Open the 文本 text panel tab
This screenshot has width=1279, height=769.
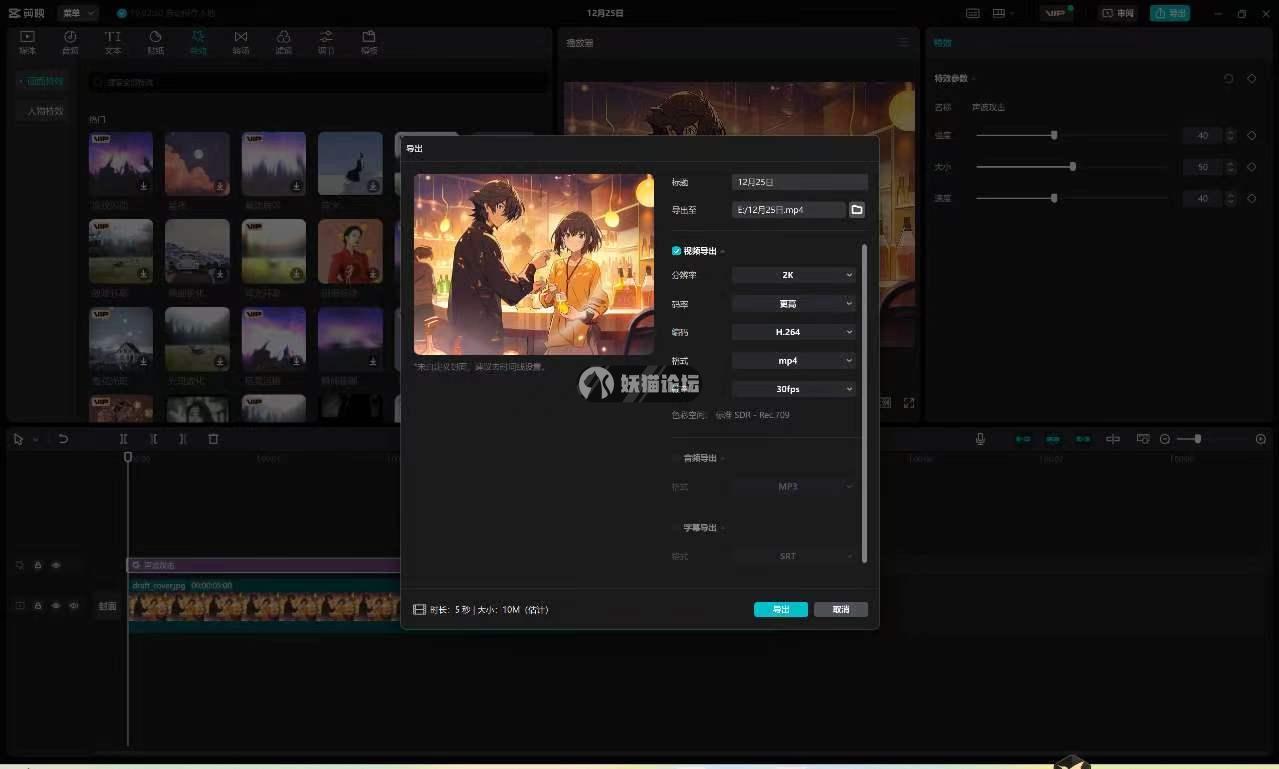(x=113, y=42)
